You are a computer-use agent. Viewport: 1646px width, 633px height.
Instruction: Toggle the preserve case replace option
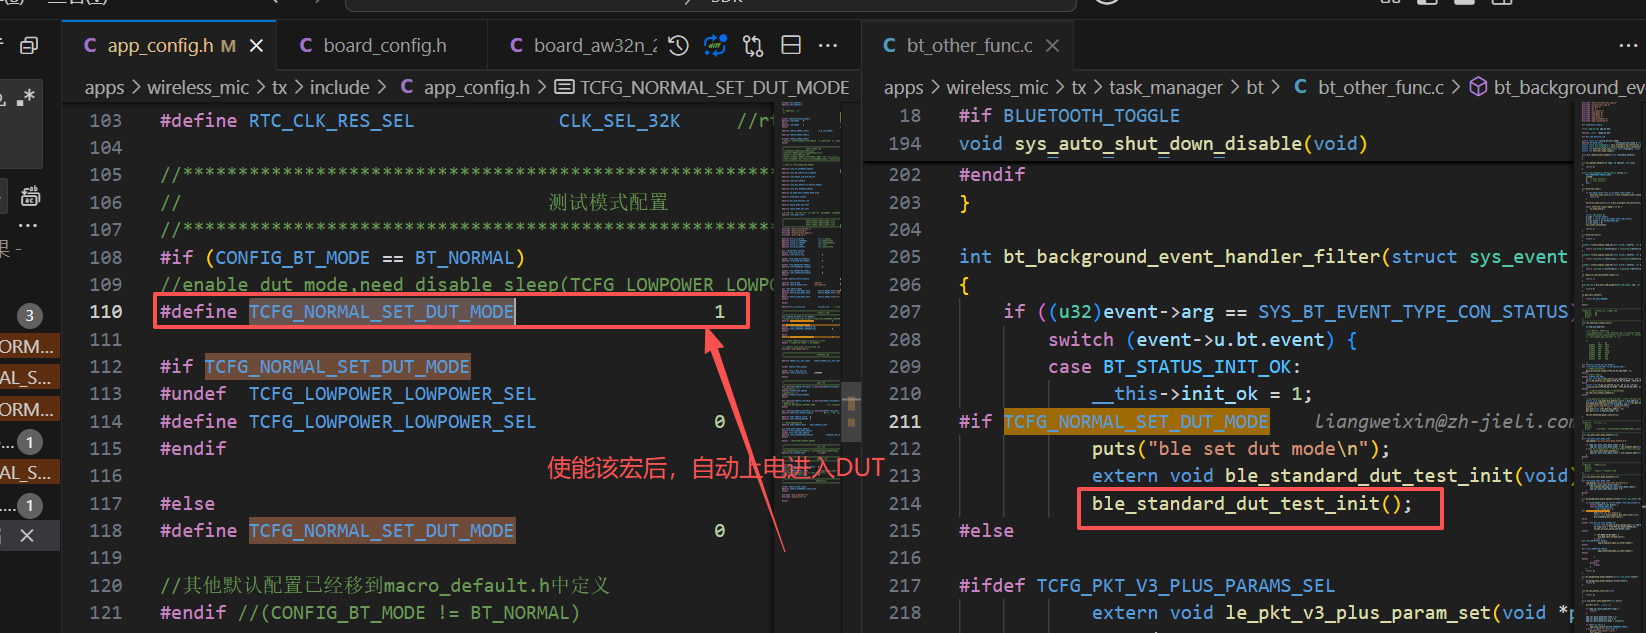(30, 197)
